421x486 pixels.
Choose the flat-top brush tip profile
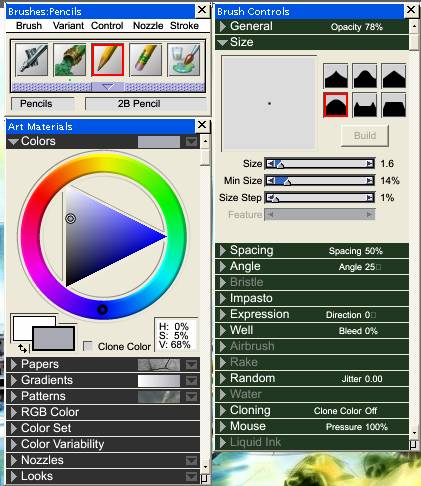pos(394,105)
